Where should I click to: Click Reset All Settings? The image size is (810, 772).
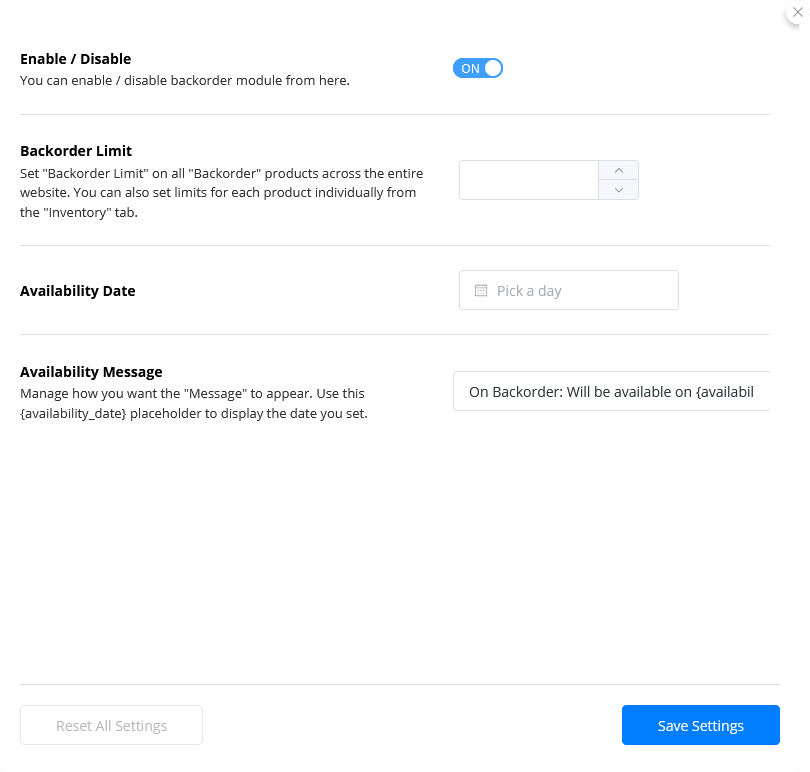111,725
